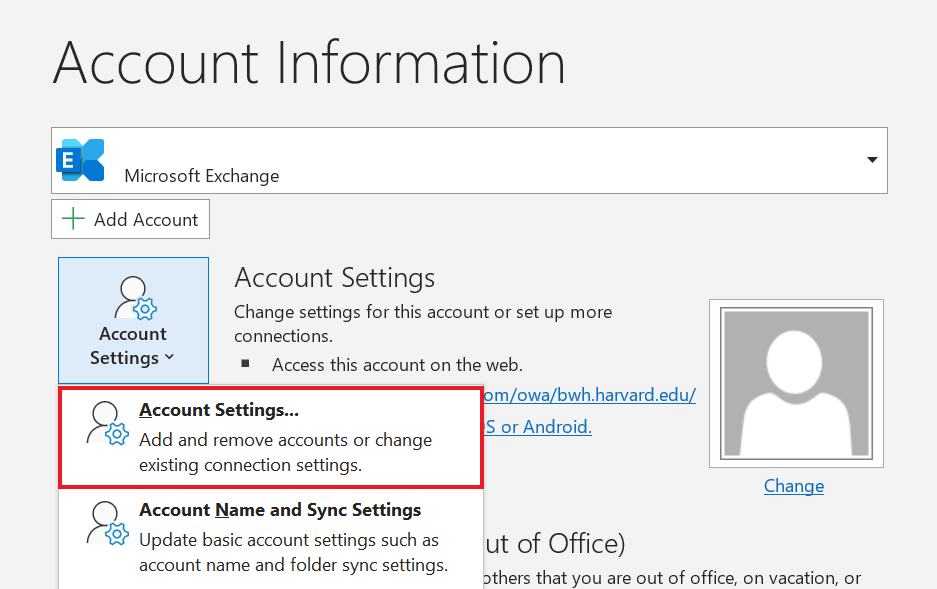Click the profile photo placeholder thumbnail
The image size is (937, 589).
(795, 383)
